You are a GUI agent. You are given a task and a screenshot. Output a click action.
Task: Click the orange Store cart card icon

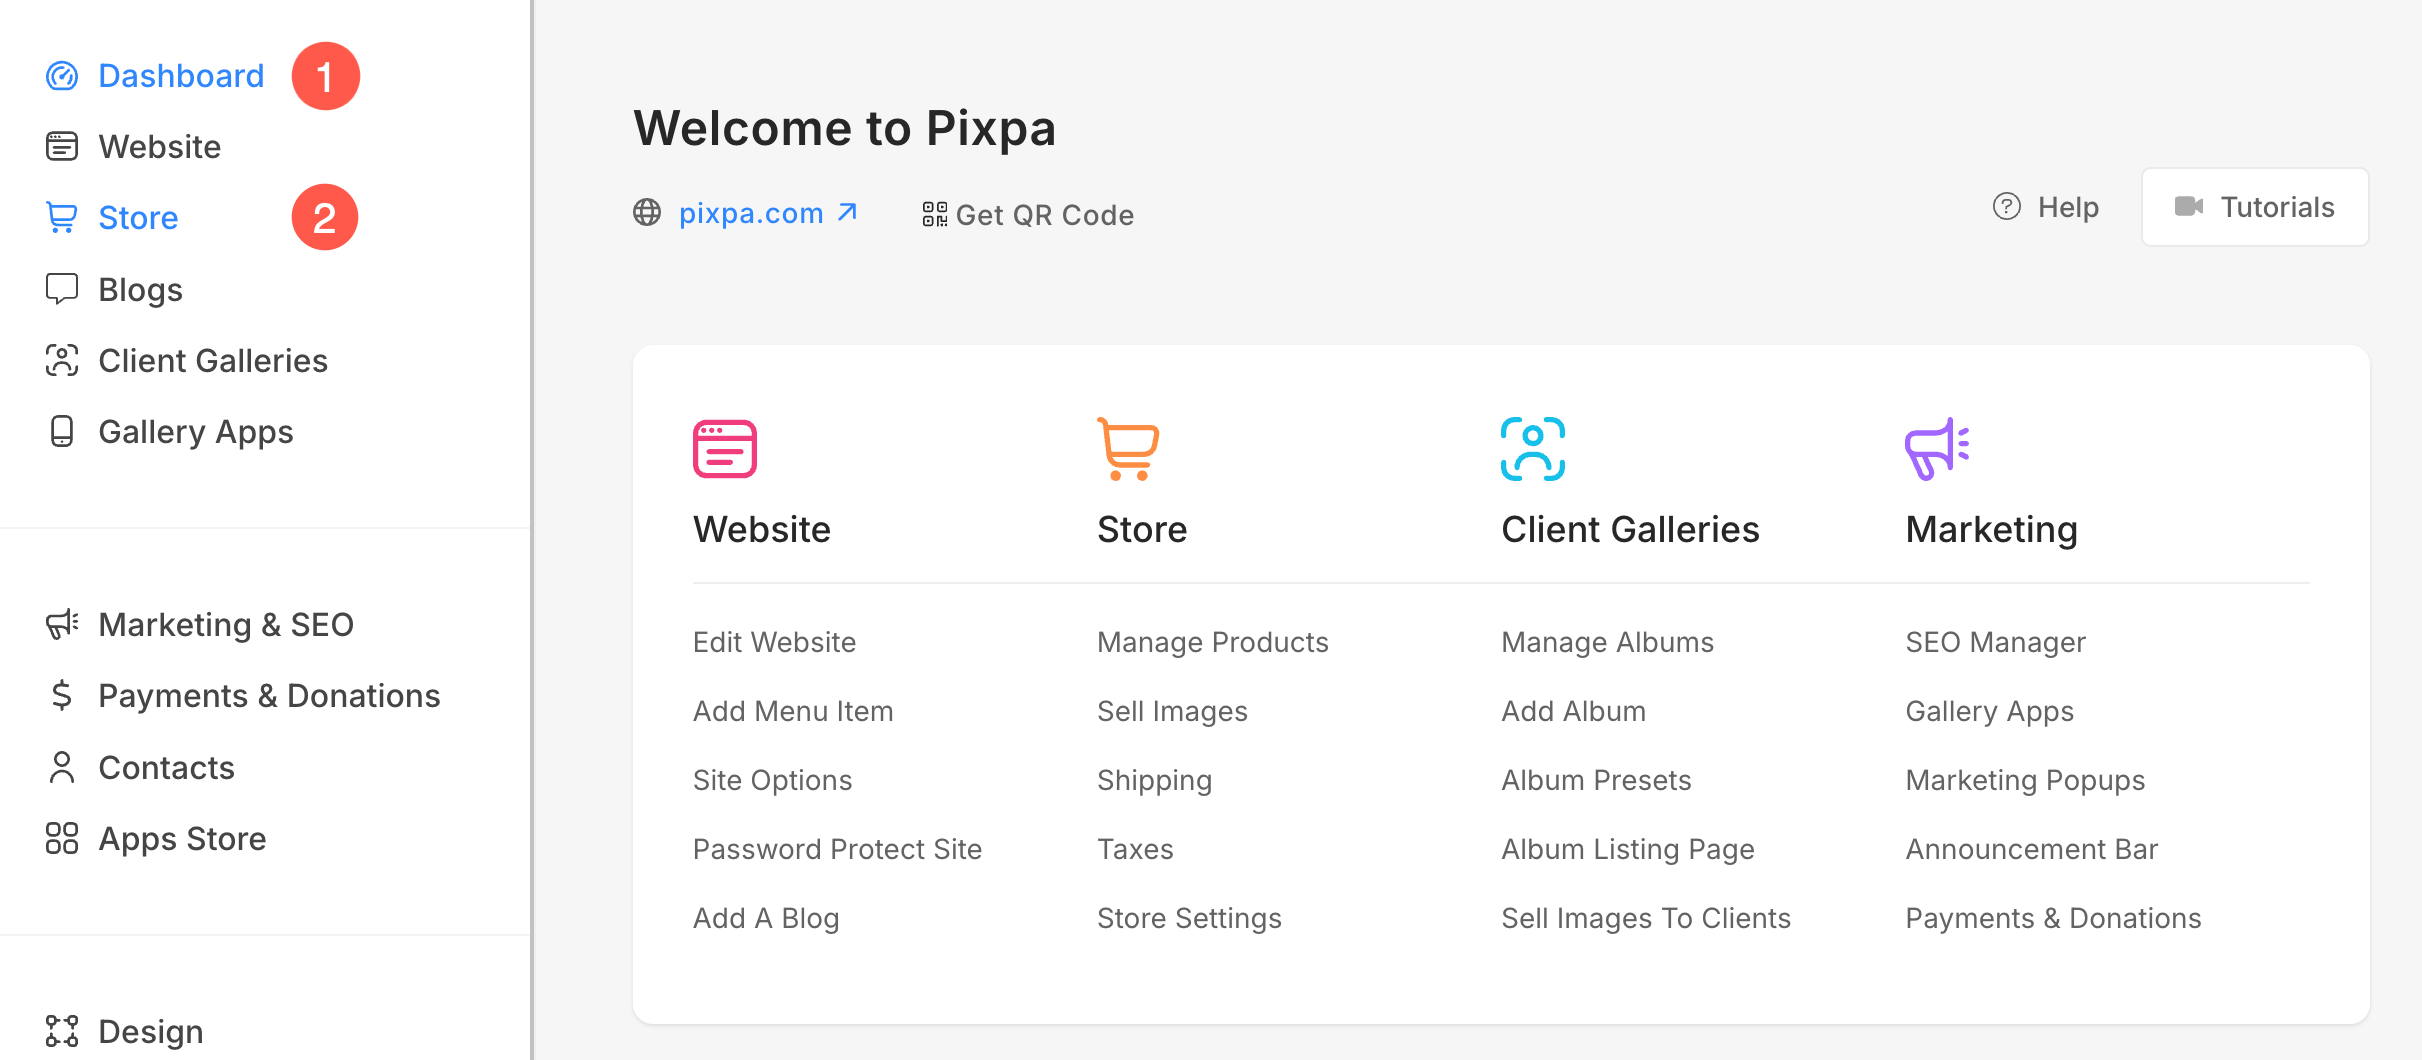(x=1128, y=449)
